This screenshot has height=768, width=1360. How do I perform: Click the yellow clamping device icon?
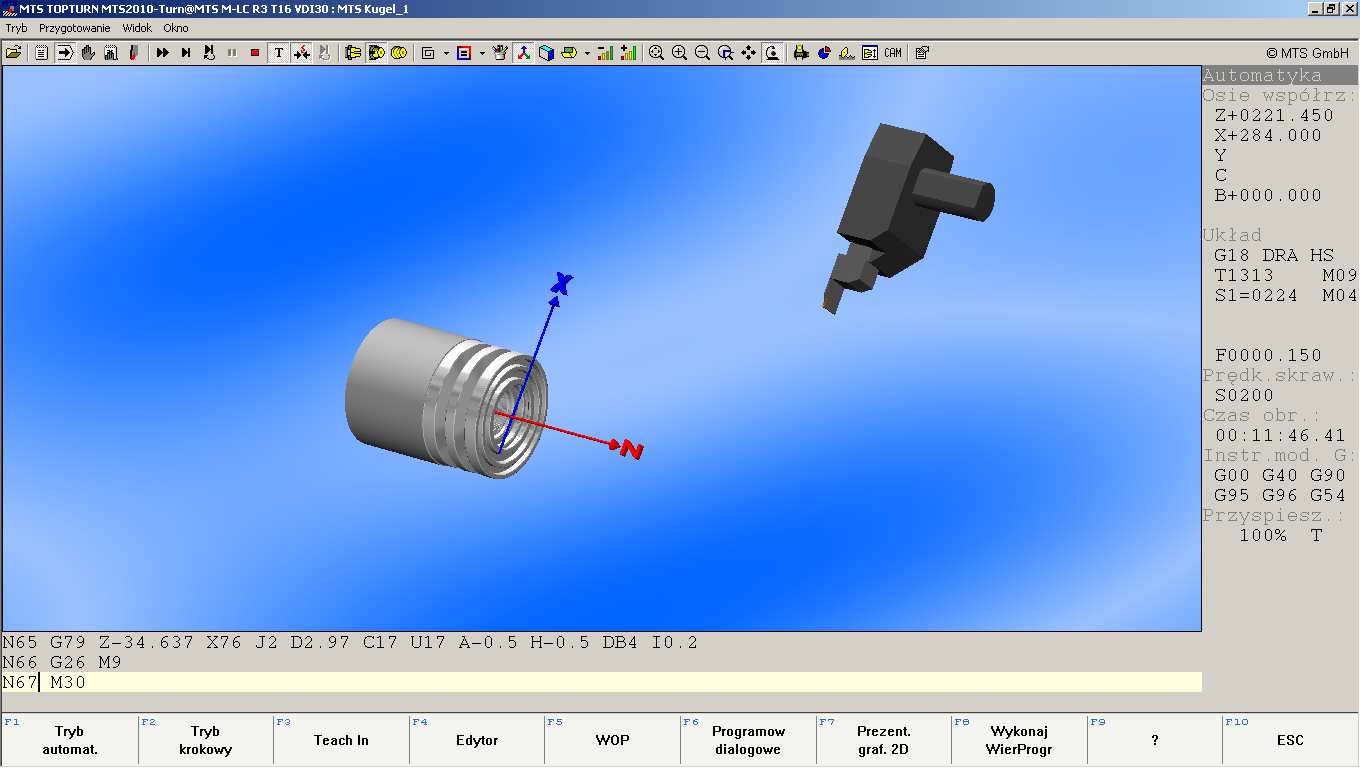[x=353, y=53]
